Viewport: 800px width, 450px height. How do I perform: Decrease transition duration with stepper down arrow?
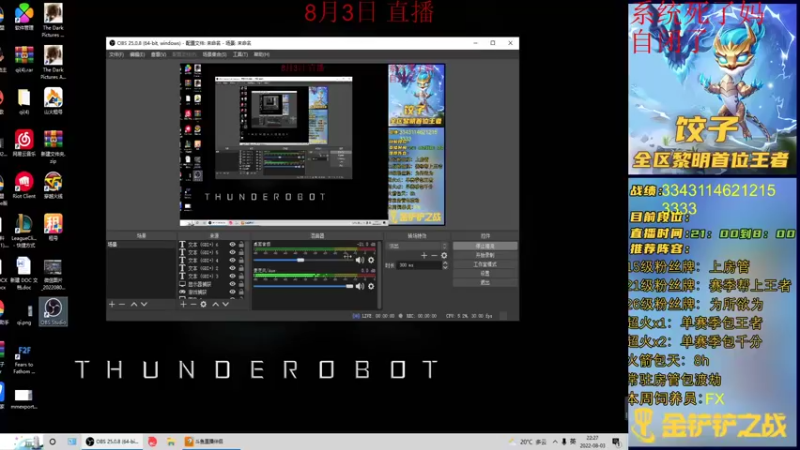click(x=445, y=267)
